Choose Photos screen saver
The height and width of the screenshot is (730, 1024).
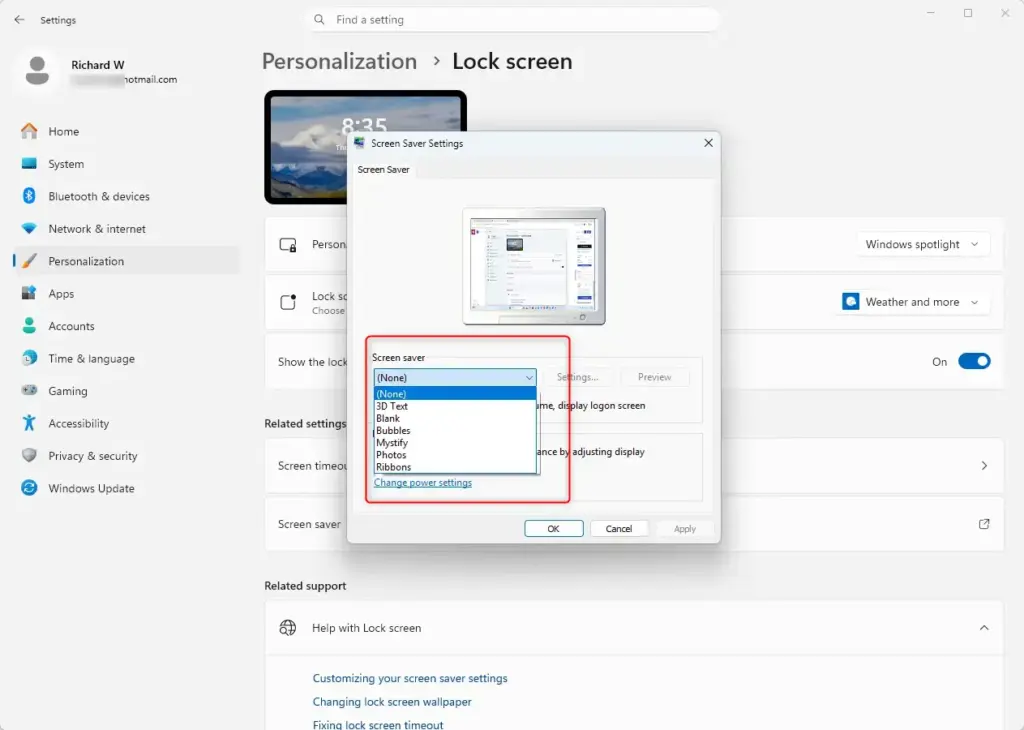click(455, 454)
